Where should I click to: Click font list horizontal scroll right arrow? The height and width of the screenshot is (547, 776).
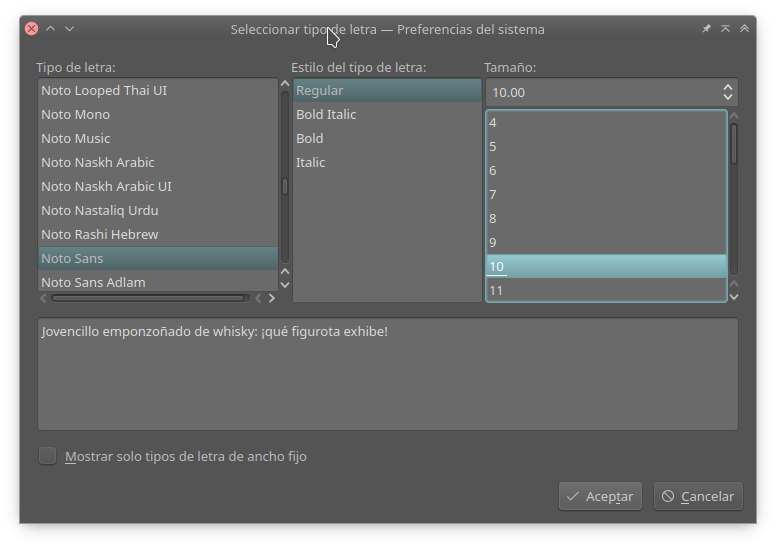[271, 298]
